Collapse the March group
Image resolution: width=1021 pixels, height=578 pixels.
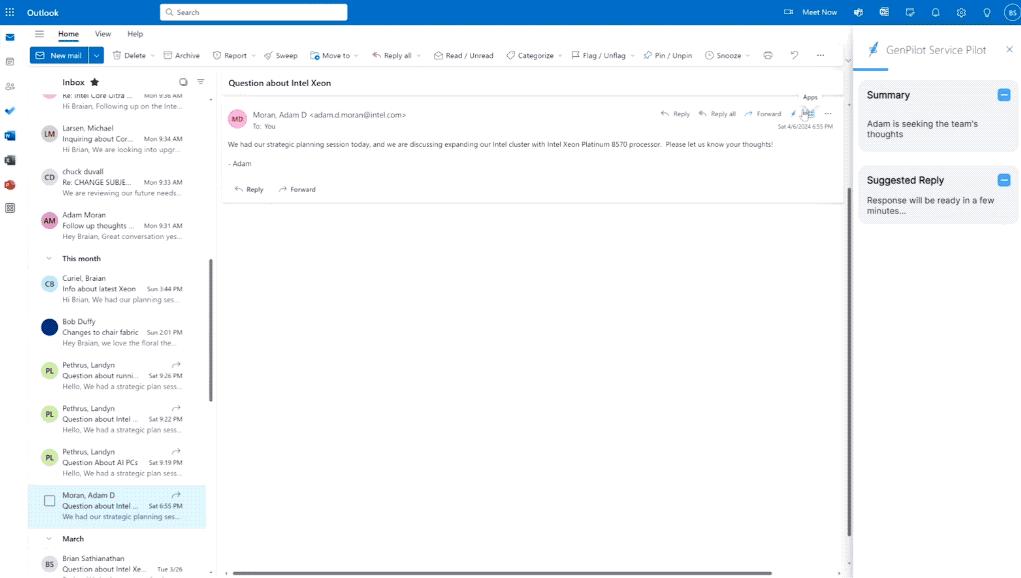(49, 539)
